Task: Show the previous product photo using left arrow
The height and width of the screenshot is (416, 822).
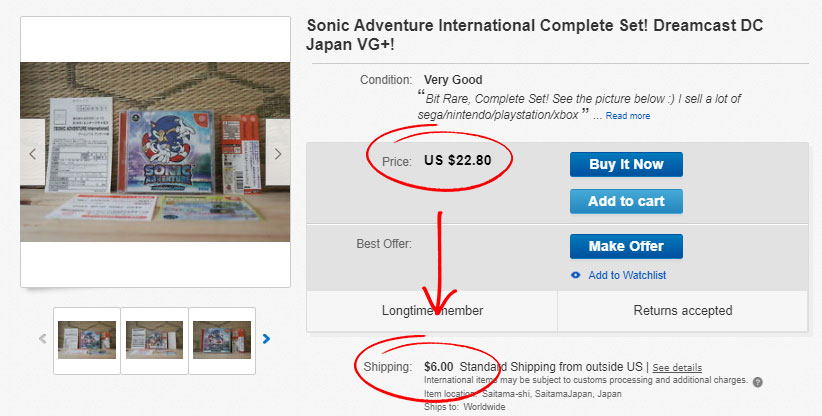Action: pyautogui.click(x=33, y=154)
